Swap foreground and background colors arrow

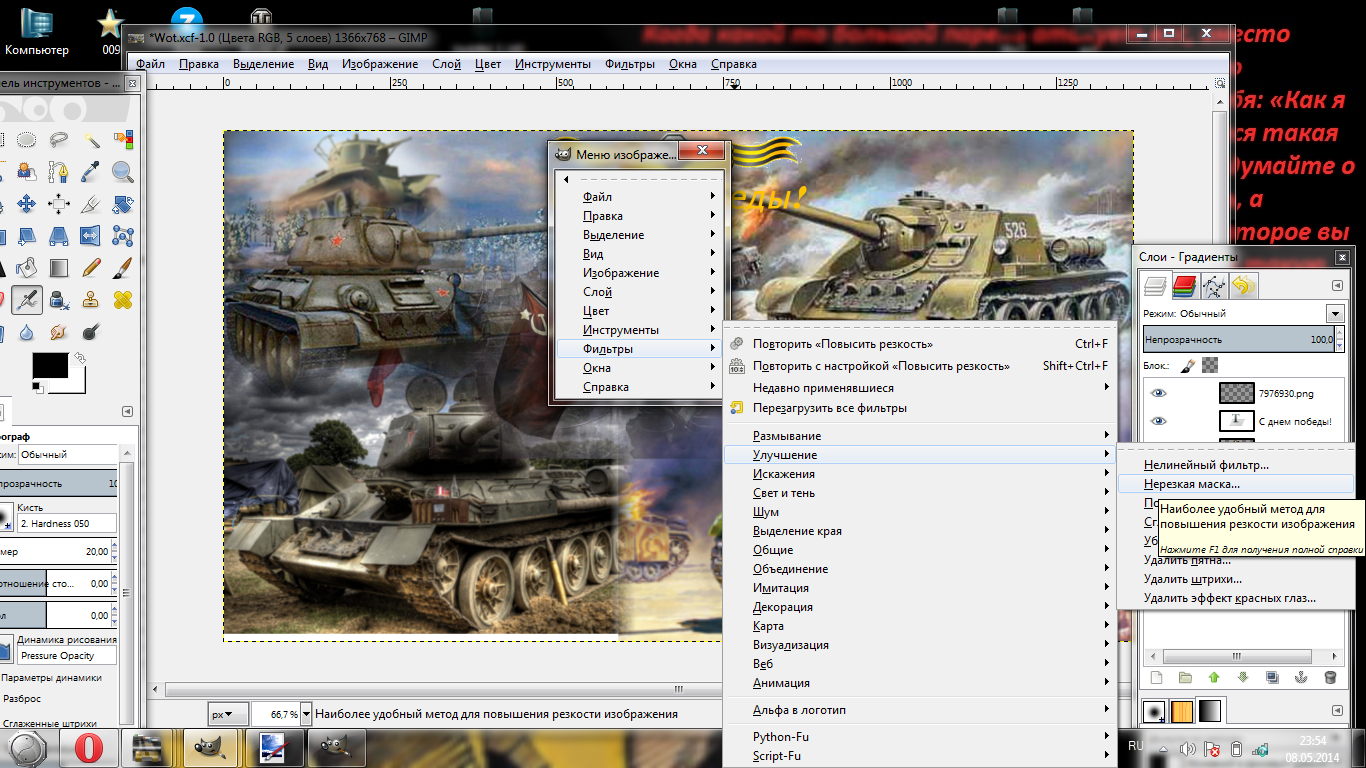80,358
